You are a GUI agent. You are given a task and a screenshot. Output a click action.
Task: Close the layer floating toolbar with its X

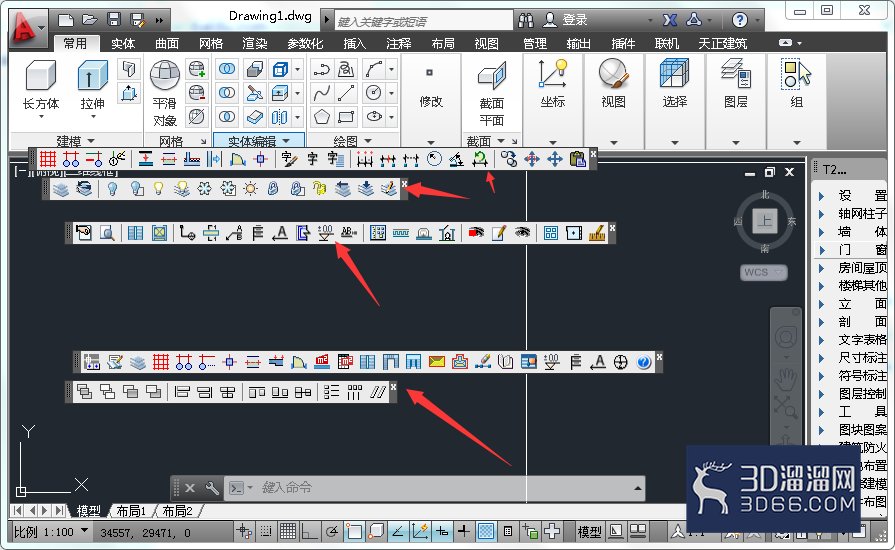(404, 184)
